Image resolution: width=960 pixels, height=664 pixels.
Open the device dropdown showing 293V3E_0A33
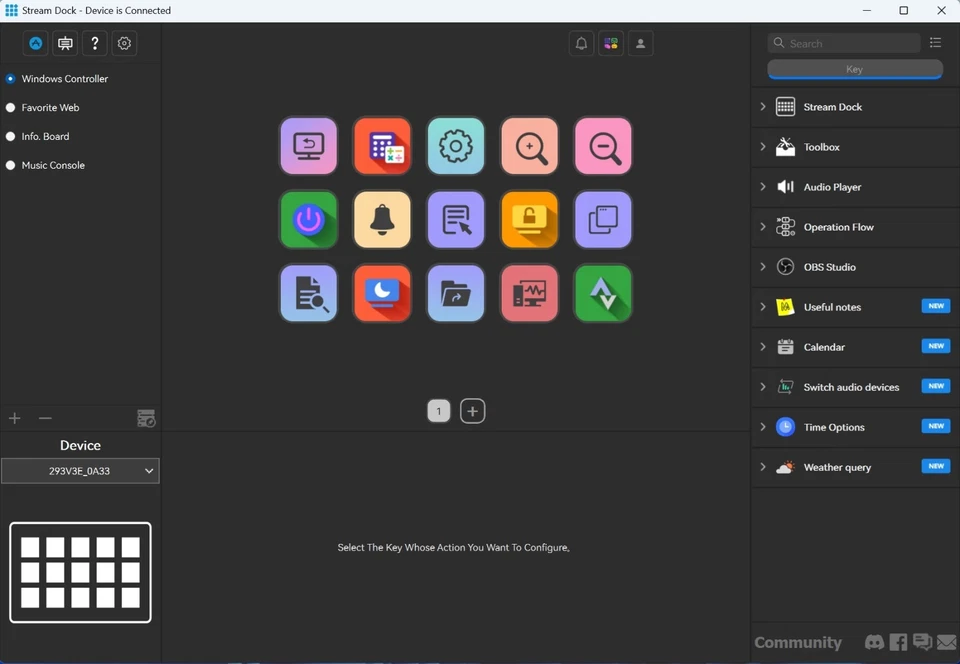point(80,470)
